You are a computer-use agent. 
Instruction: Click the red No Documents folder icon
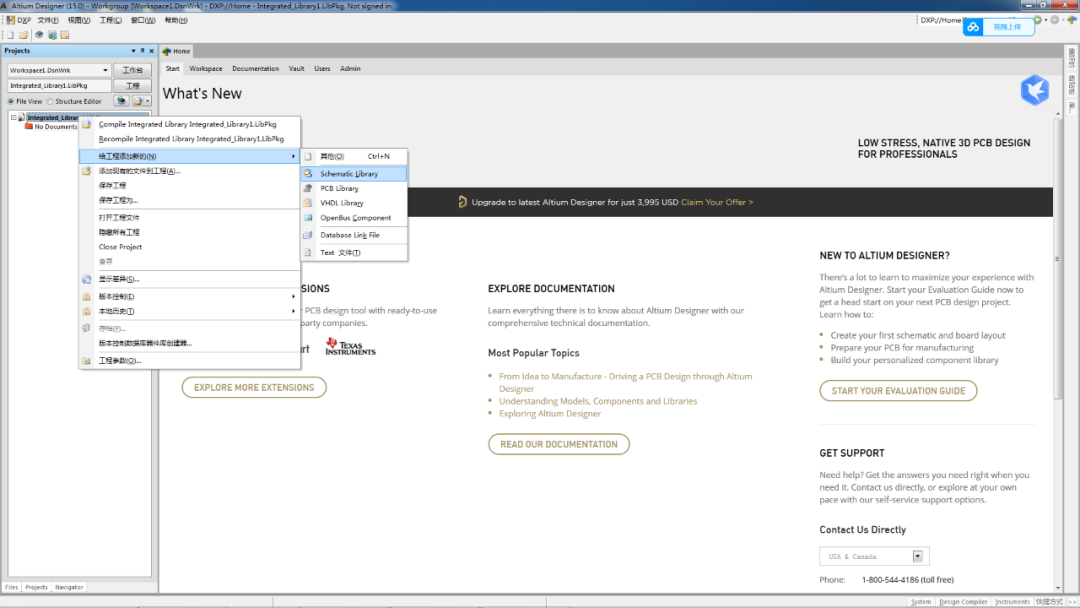[x=29, y=127]
